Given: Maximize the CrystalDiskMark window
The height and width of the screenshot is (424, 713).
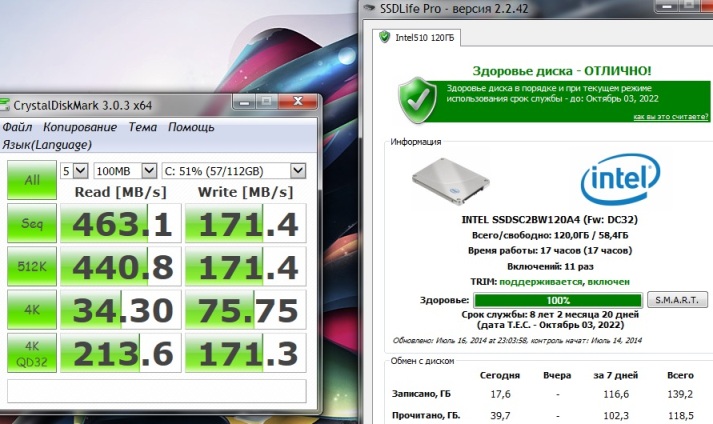Looking at the screenshot, I should click(266, 102).
